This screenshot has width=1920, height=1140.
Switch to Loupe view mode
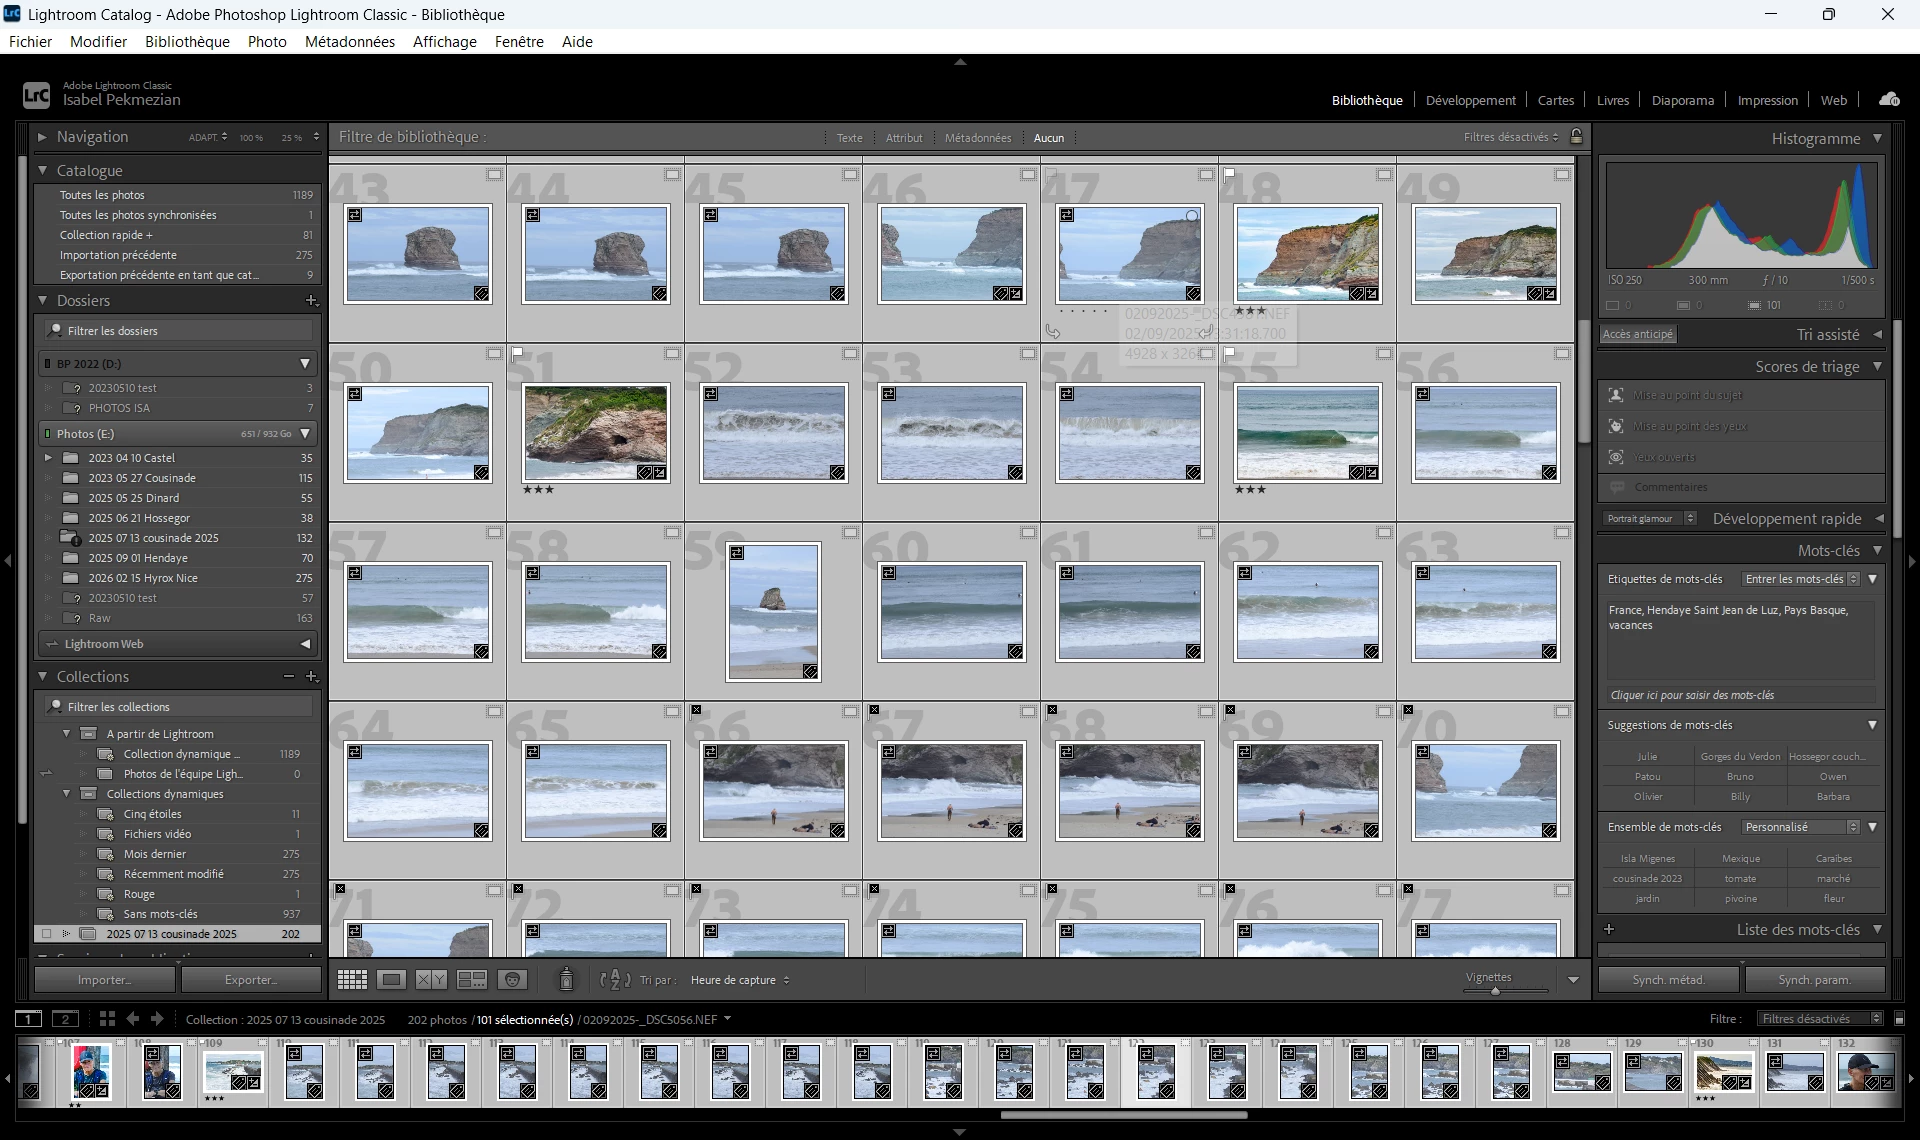coord(391,980)
